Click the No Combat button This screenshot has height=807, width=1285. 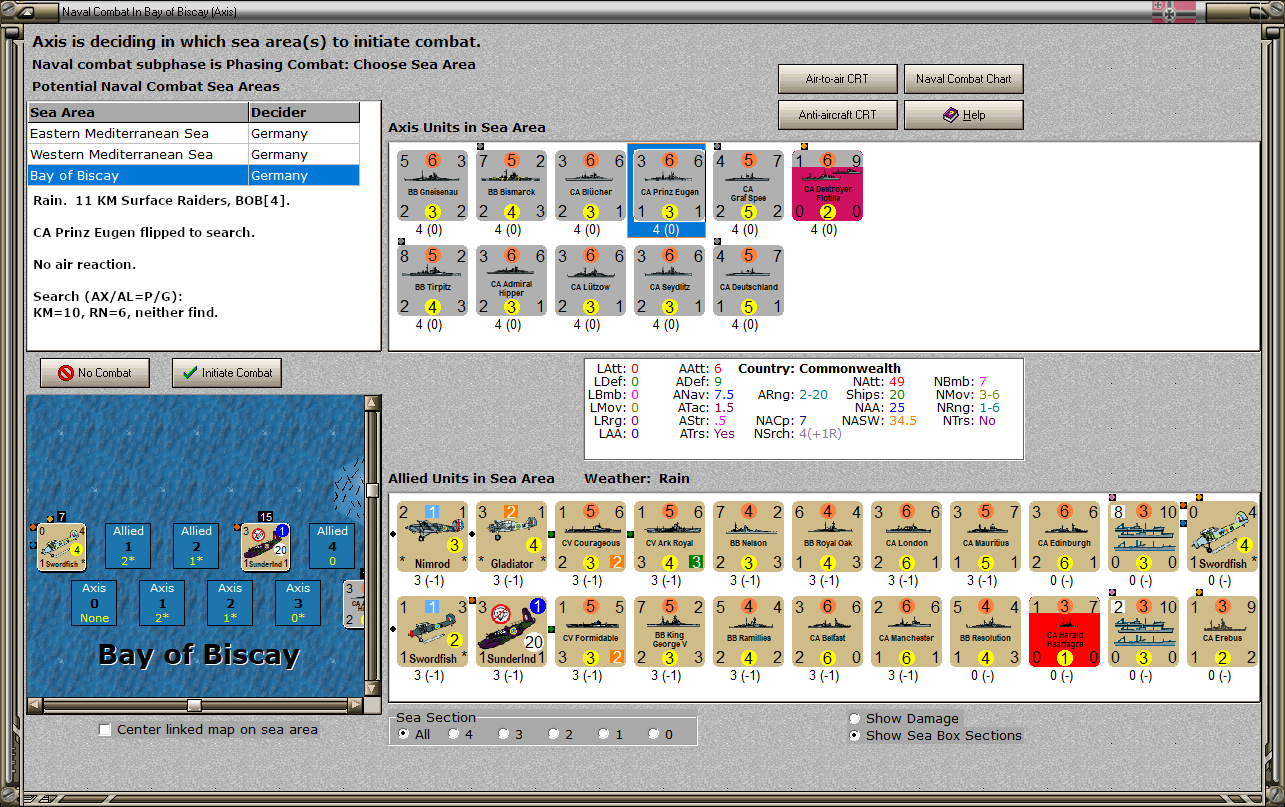tap(94, 373)
